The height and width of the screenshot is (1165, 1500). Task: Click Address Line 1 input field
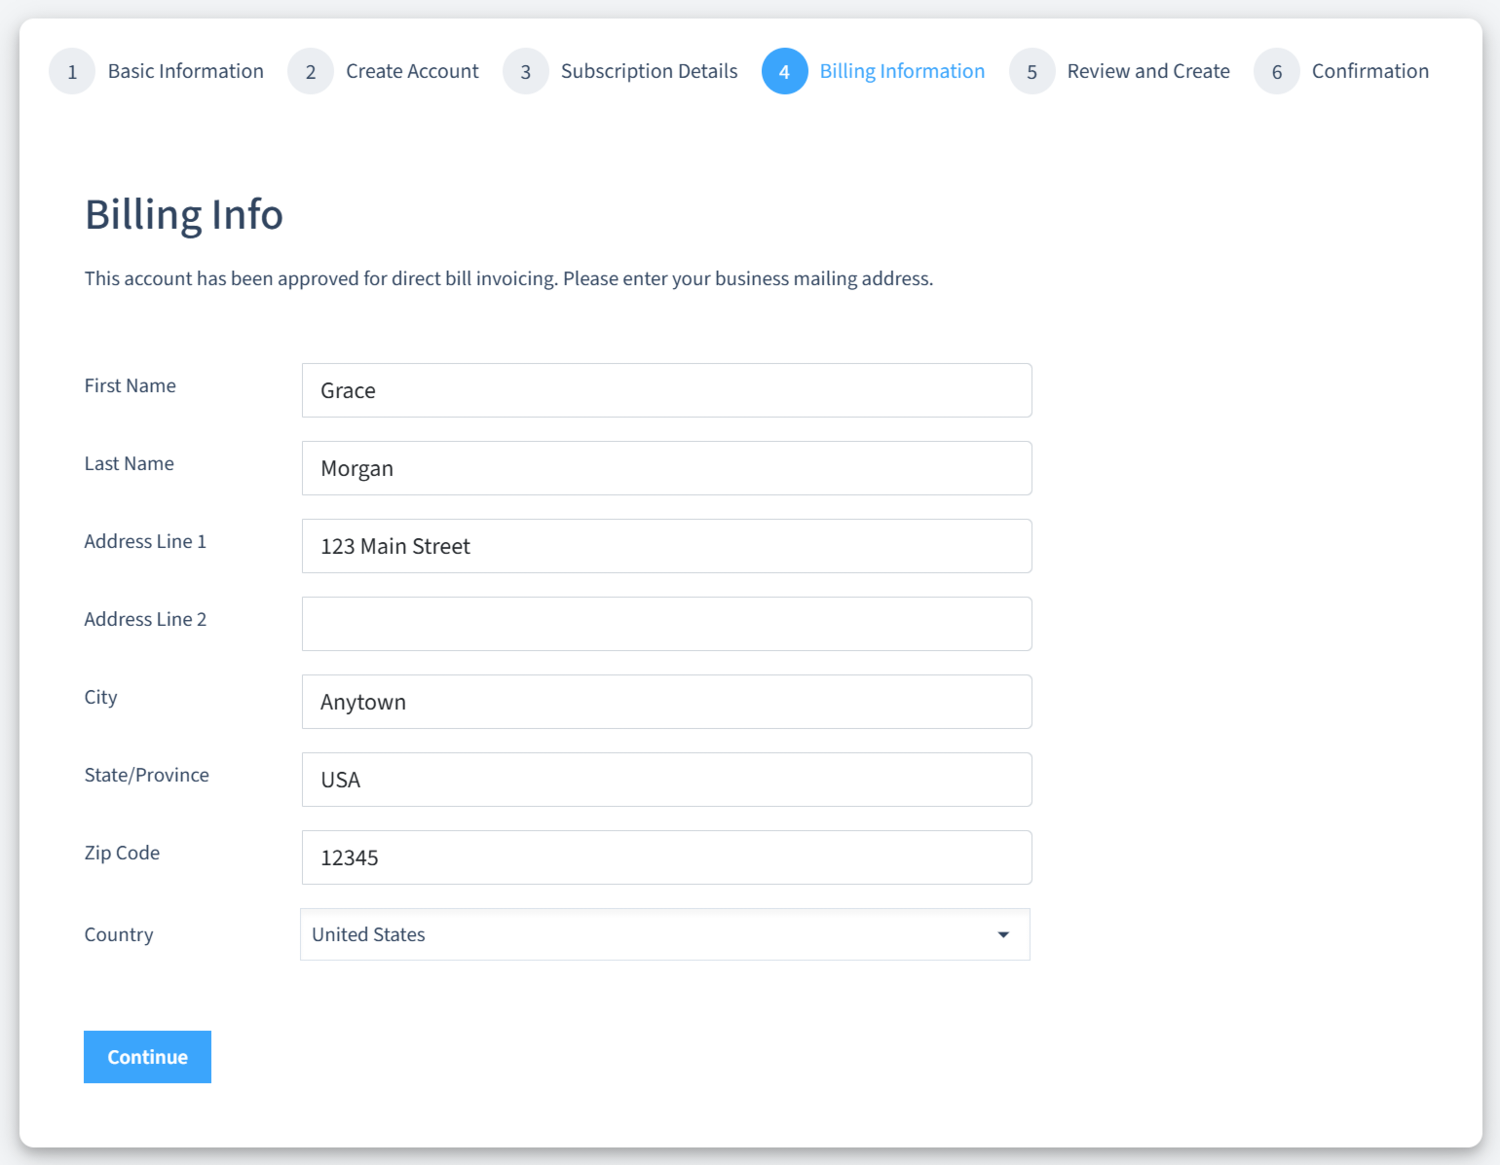[x=666, y=546]
